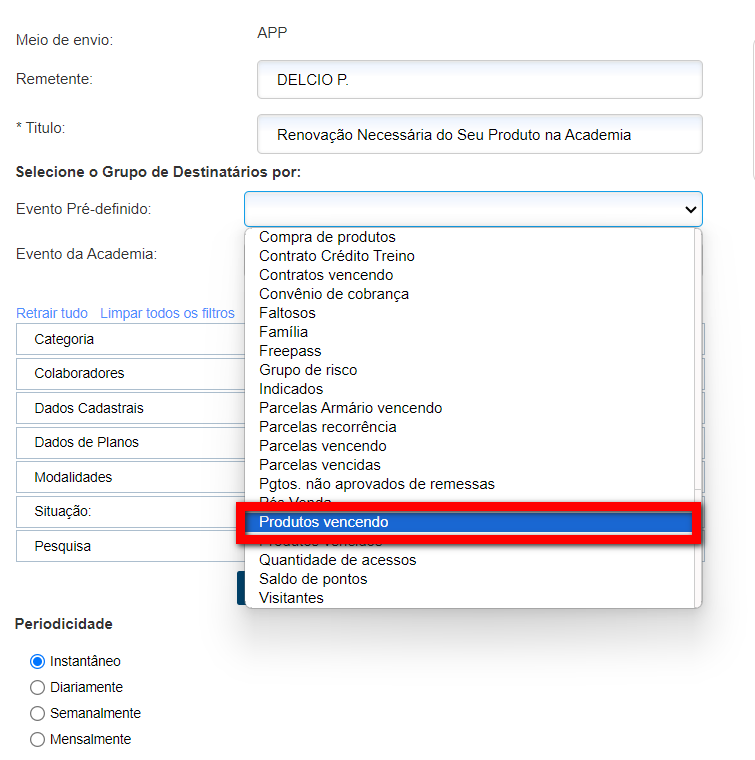
Task: Enable Mensalmente periodicity
Action: (38, 740)
